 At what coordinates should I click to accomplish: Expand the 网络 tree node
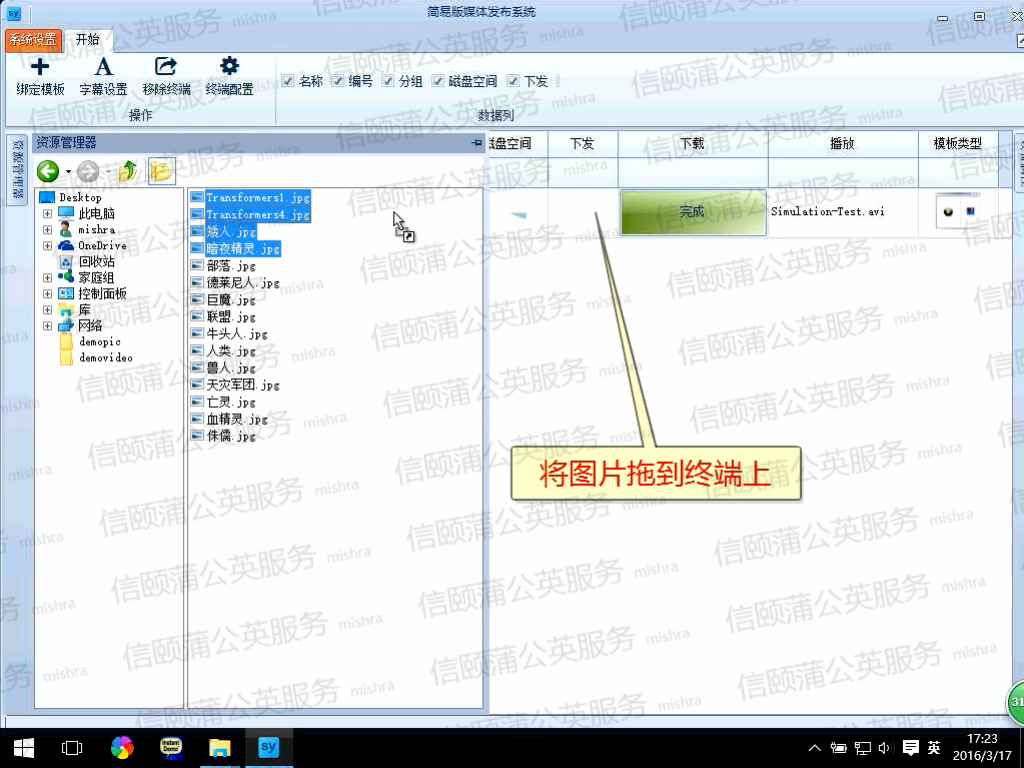[47, 326]
